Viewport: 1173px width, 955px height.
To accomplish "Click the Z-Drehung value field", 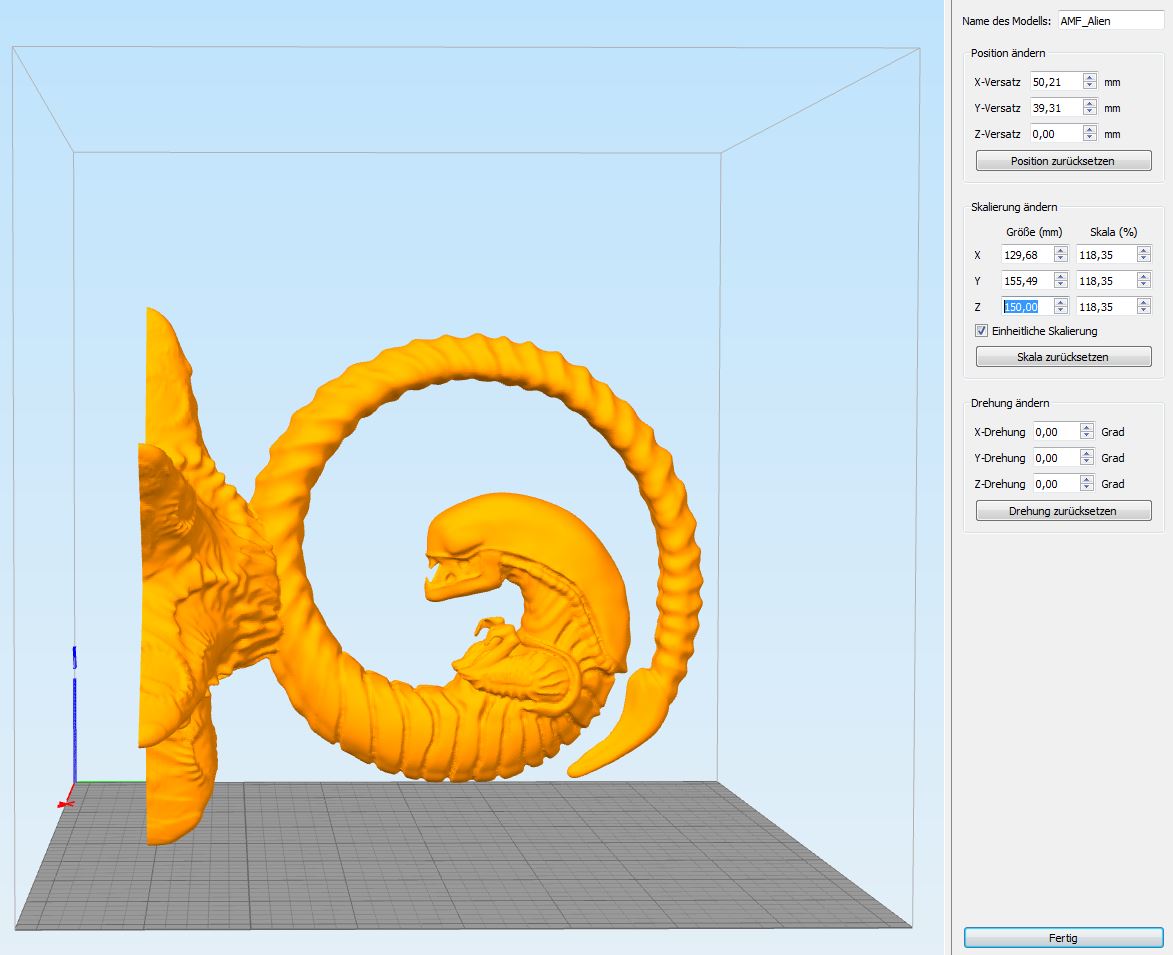I will (1056, 484).
